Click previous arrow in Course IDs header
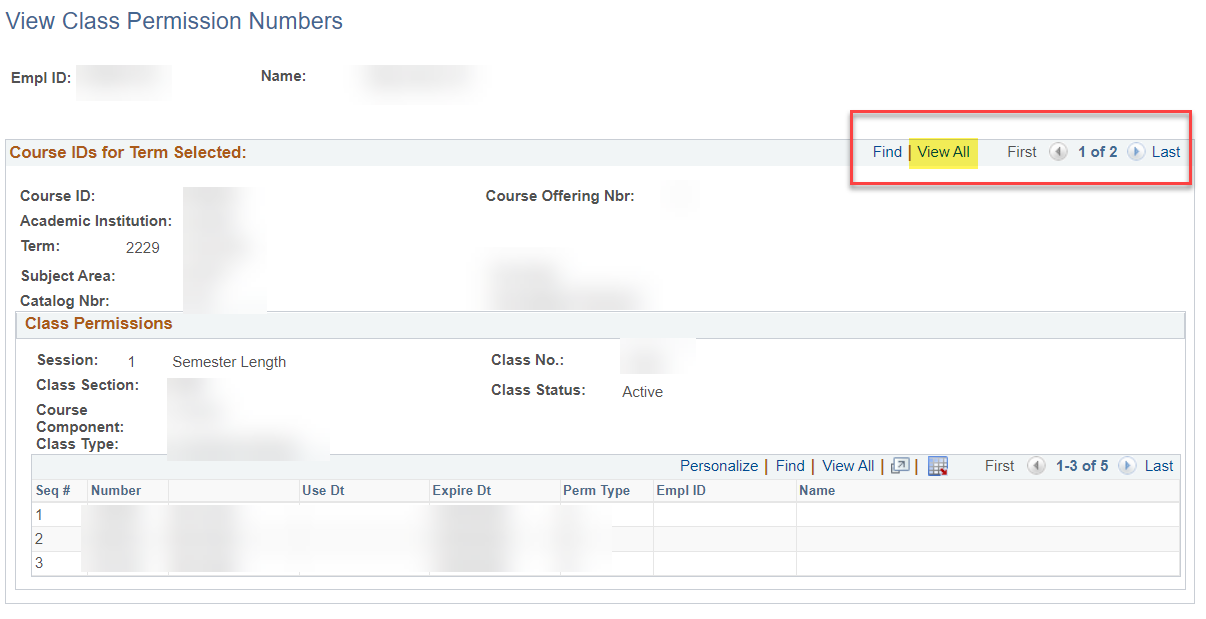This screenshot has width=1206, height=619. pyautogui.click(x=1058, y=152)
